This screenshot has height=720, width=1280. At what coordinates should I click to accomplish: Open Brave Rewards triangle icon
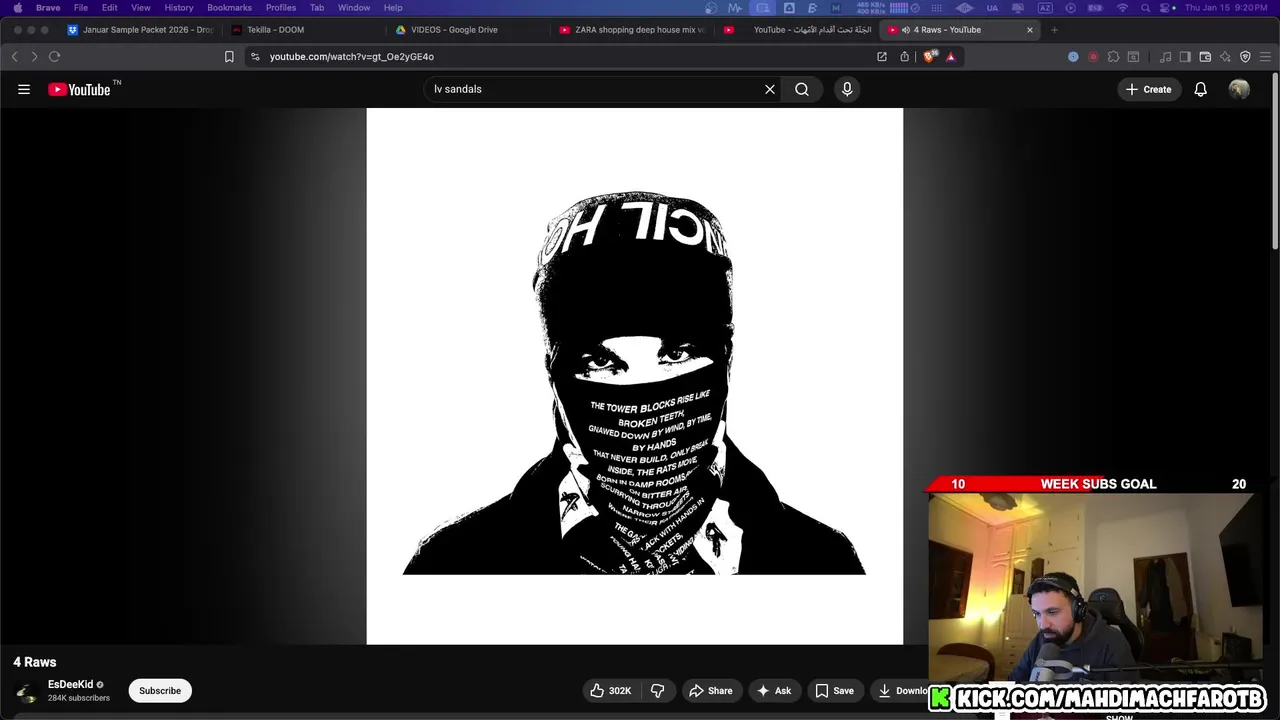951,57
